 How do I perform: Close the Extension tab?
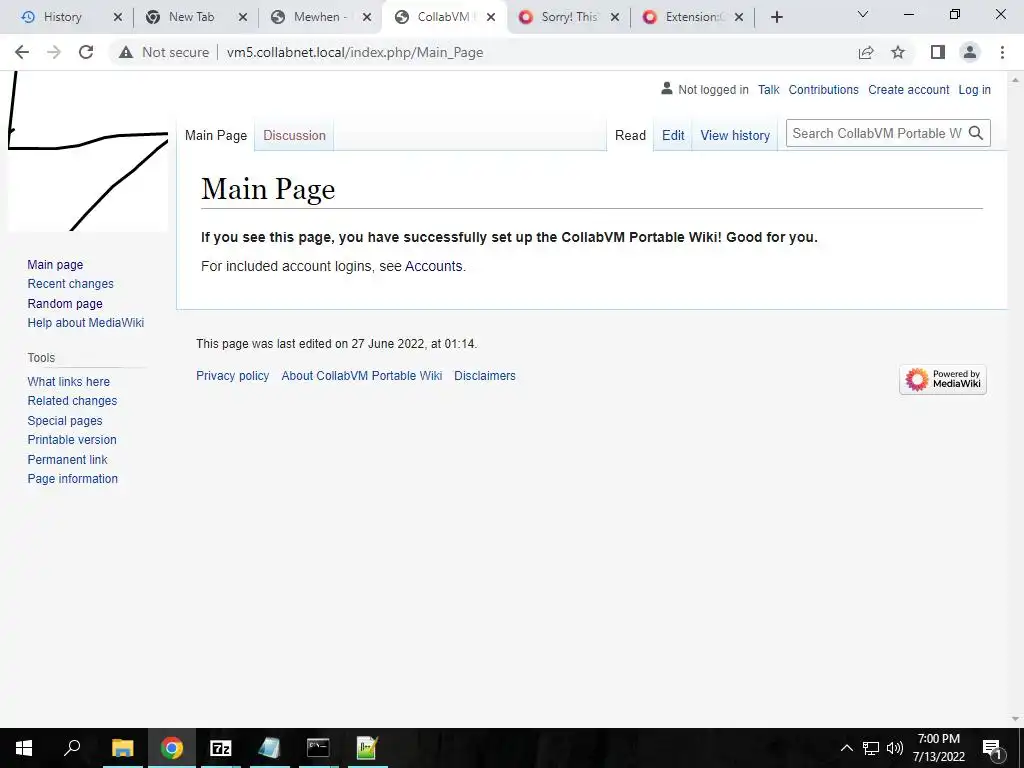[739, 17]
